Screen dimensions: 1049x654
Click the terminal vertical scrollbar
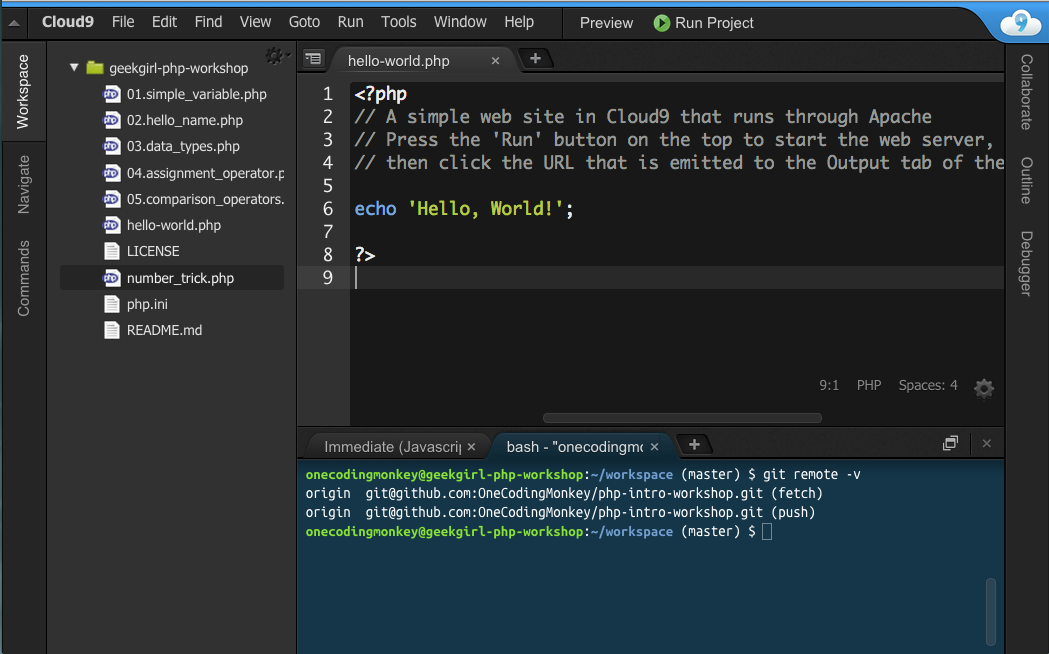click(991, 611)
